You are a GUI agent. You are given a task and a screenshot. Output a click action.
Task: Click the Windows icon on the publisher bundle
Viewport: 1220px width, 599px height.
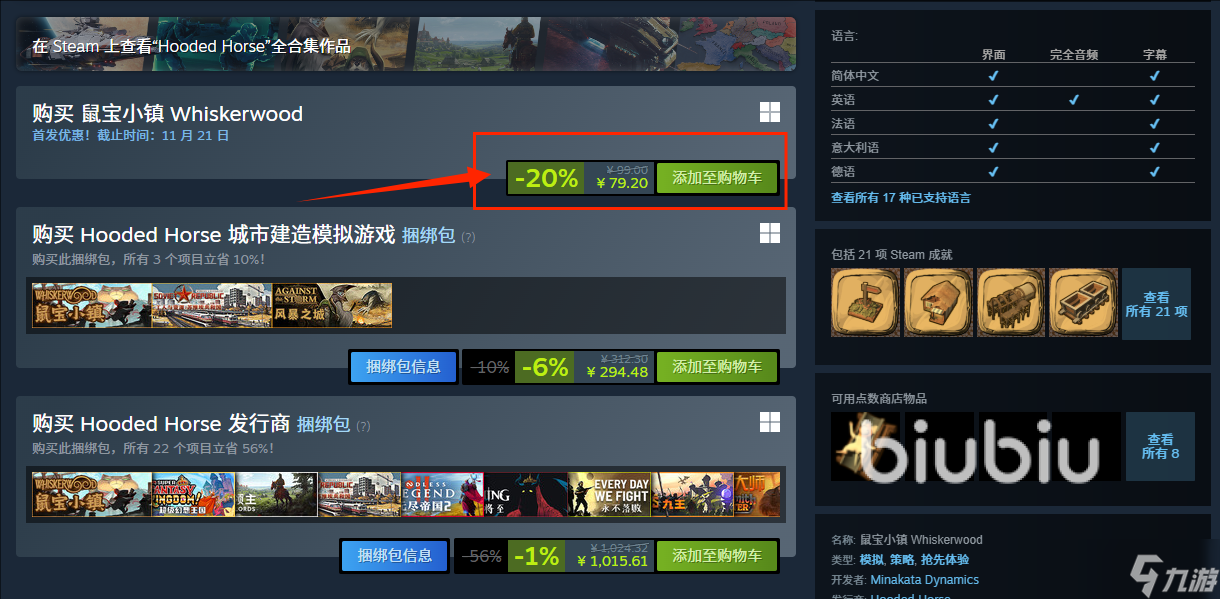[769, 421]
